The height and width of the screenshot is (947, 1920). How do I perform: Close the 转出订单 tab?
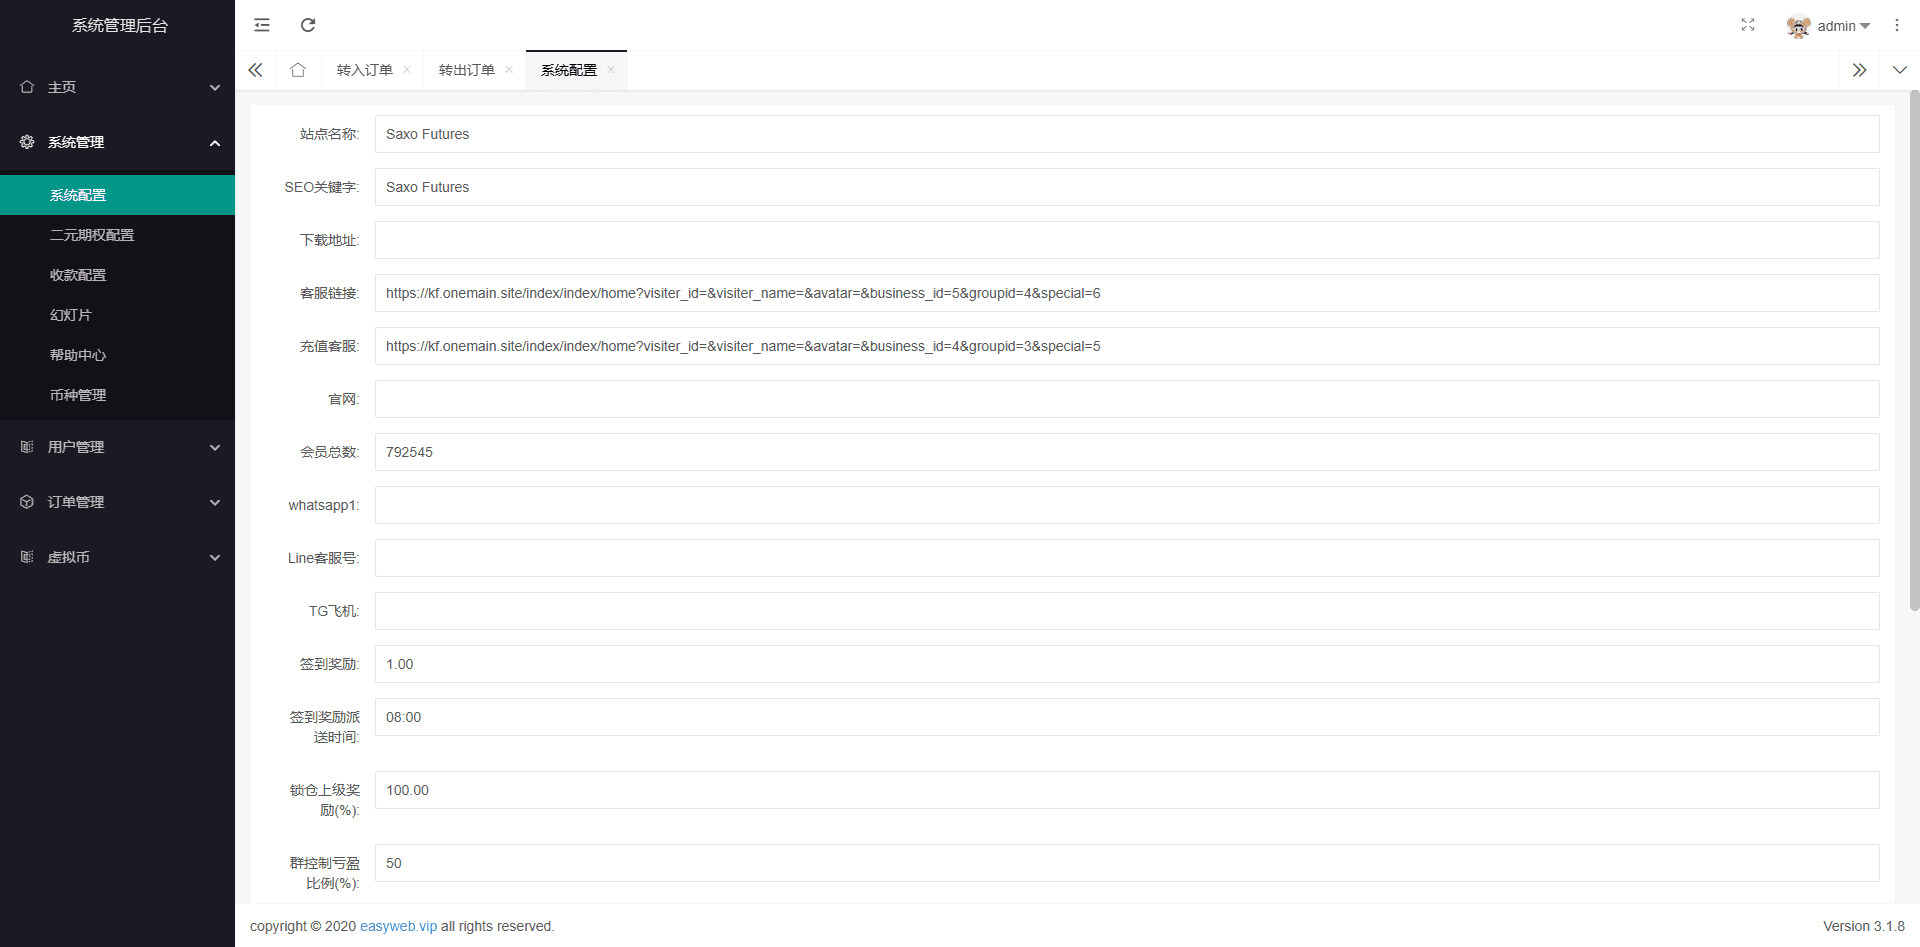point(509,70)
